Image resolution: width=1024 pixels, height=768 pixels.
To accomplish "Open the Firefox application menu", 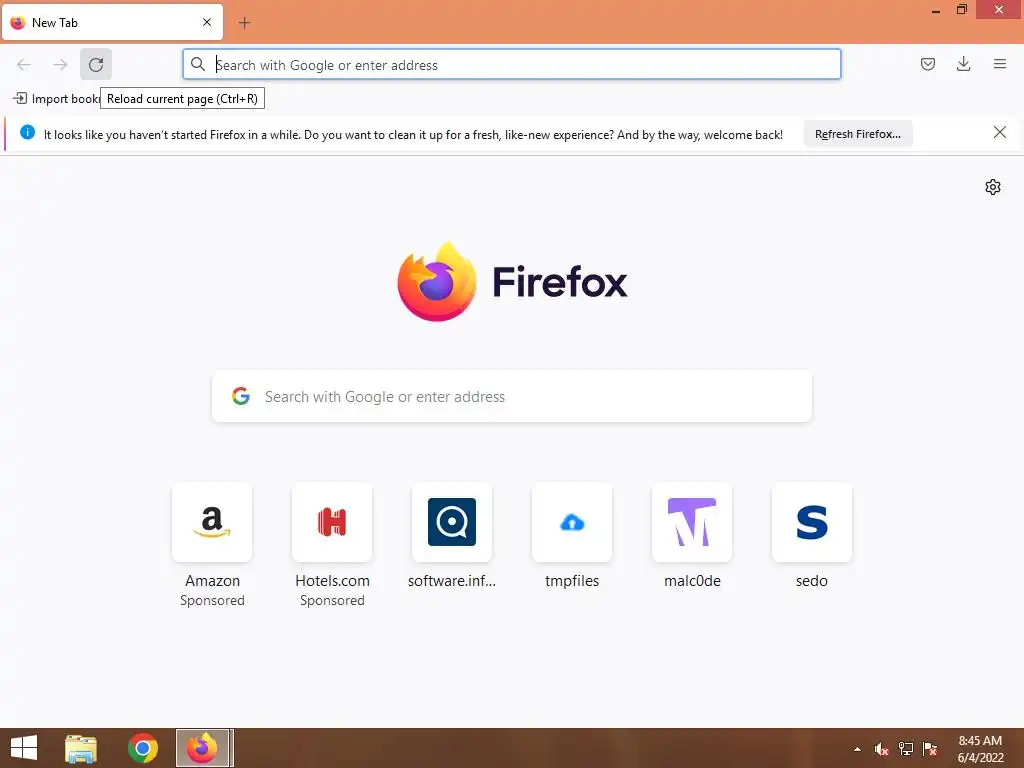I will (x=1000, y=64).
